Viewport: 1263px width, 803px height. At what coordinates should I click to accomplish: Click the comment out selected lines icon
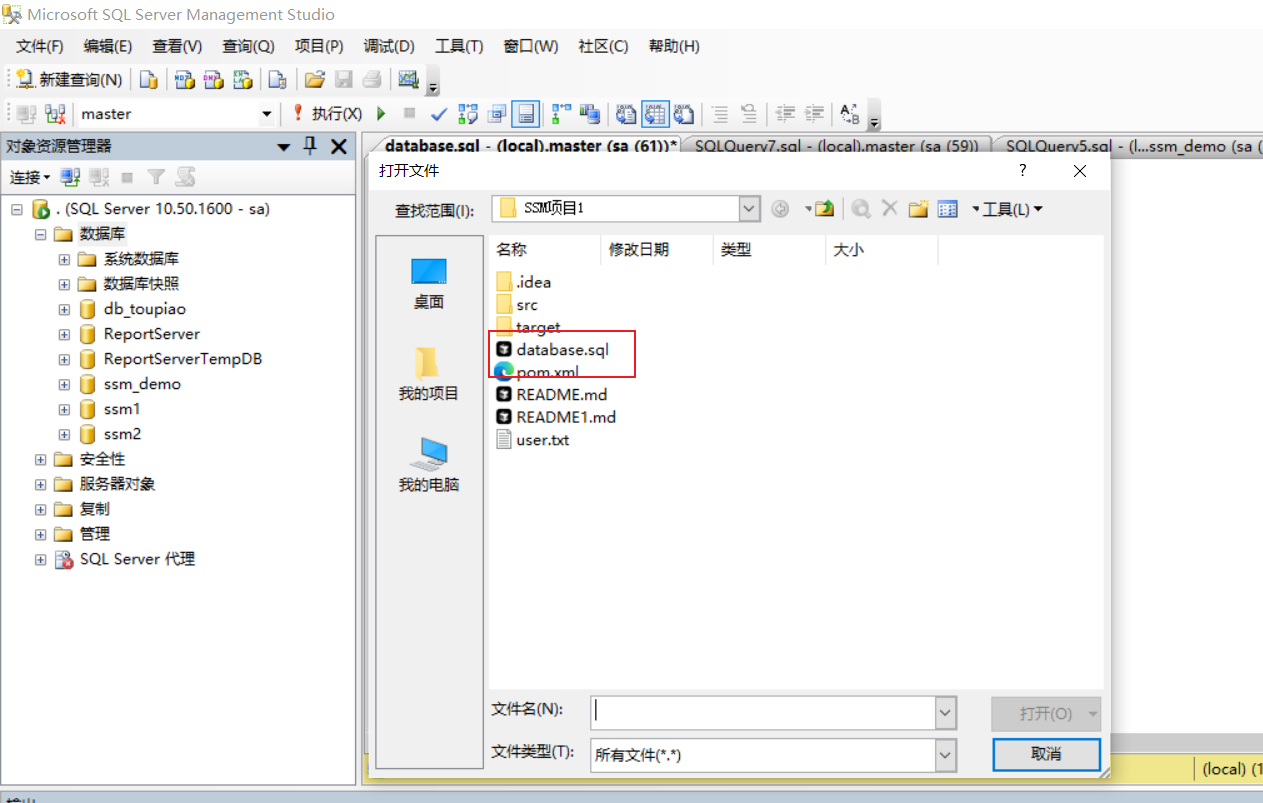click(x=719, y=114)
